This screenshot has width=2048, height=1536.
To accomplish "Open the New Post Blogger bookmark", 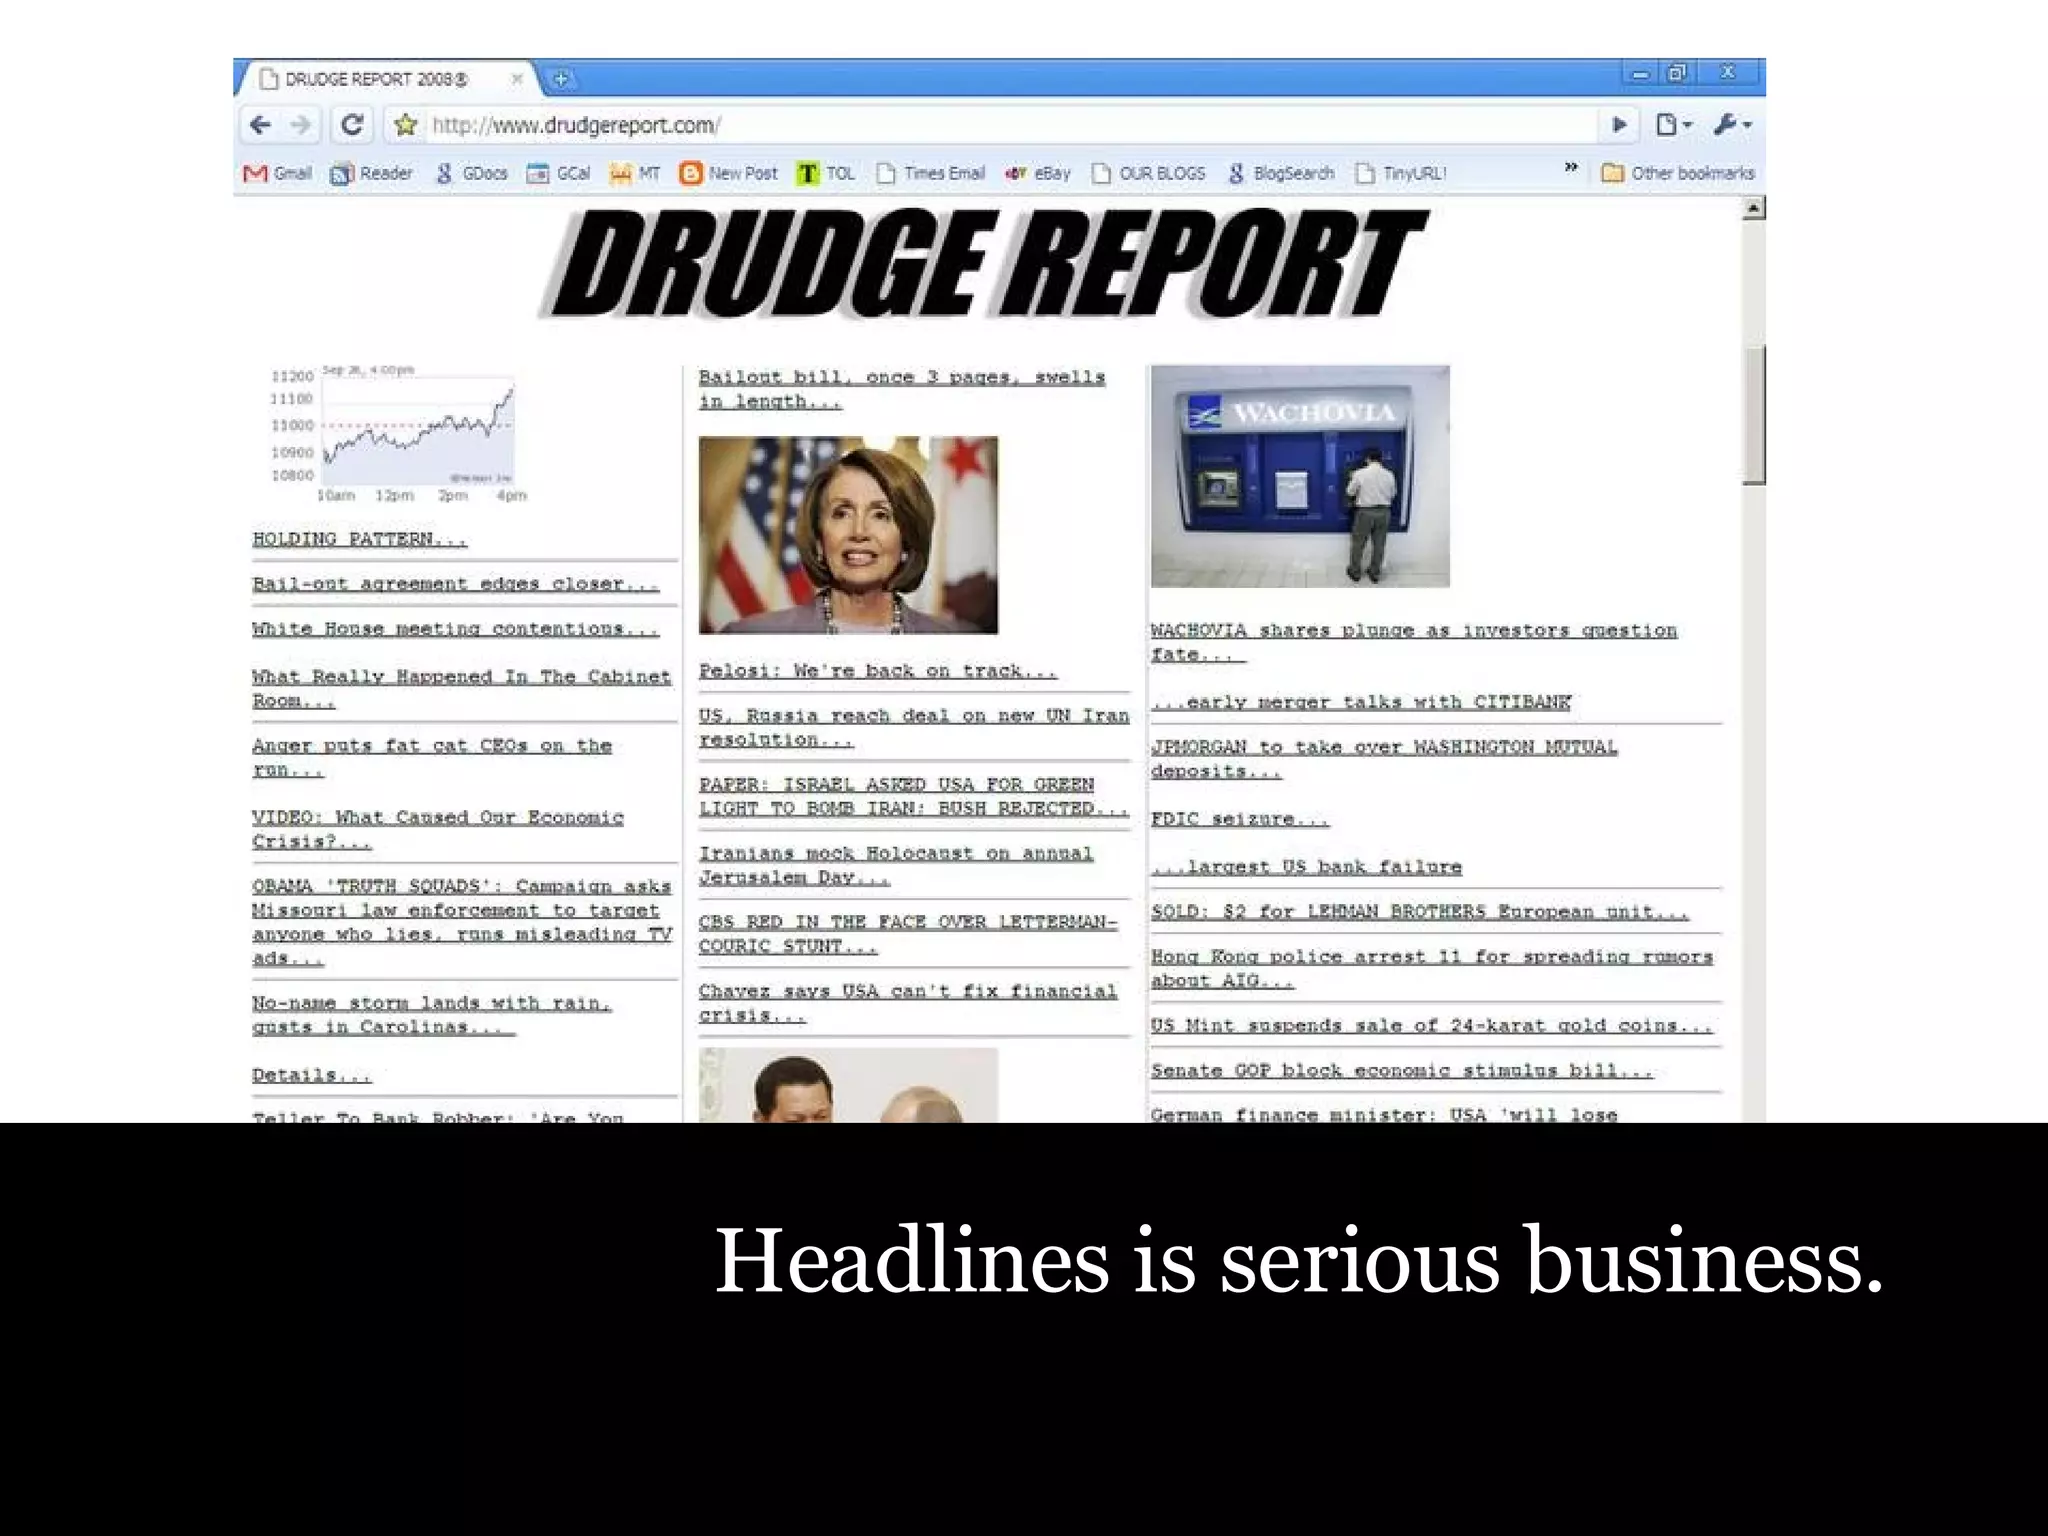I will [728, 173].
